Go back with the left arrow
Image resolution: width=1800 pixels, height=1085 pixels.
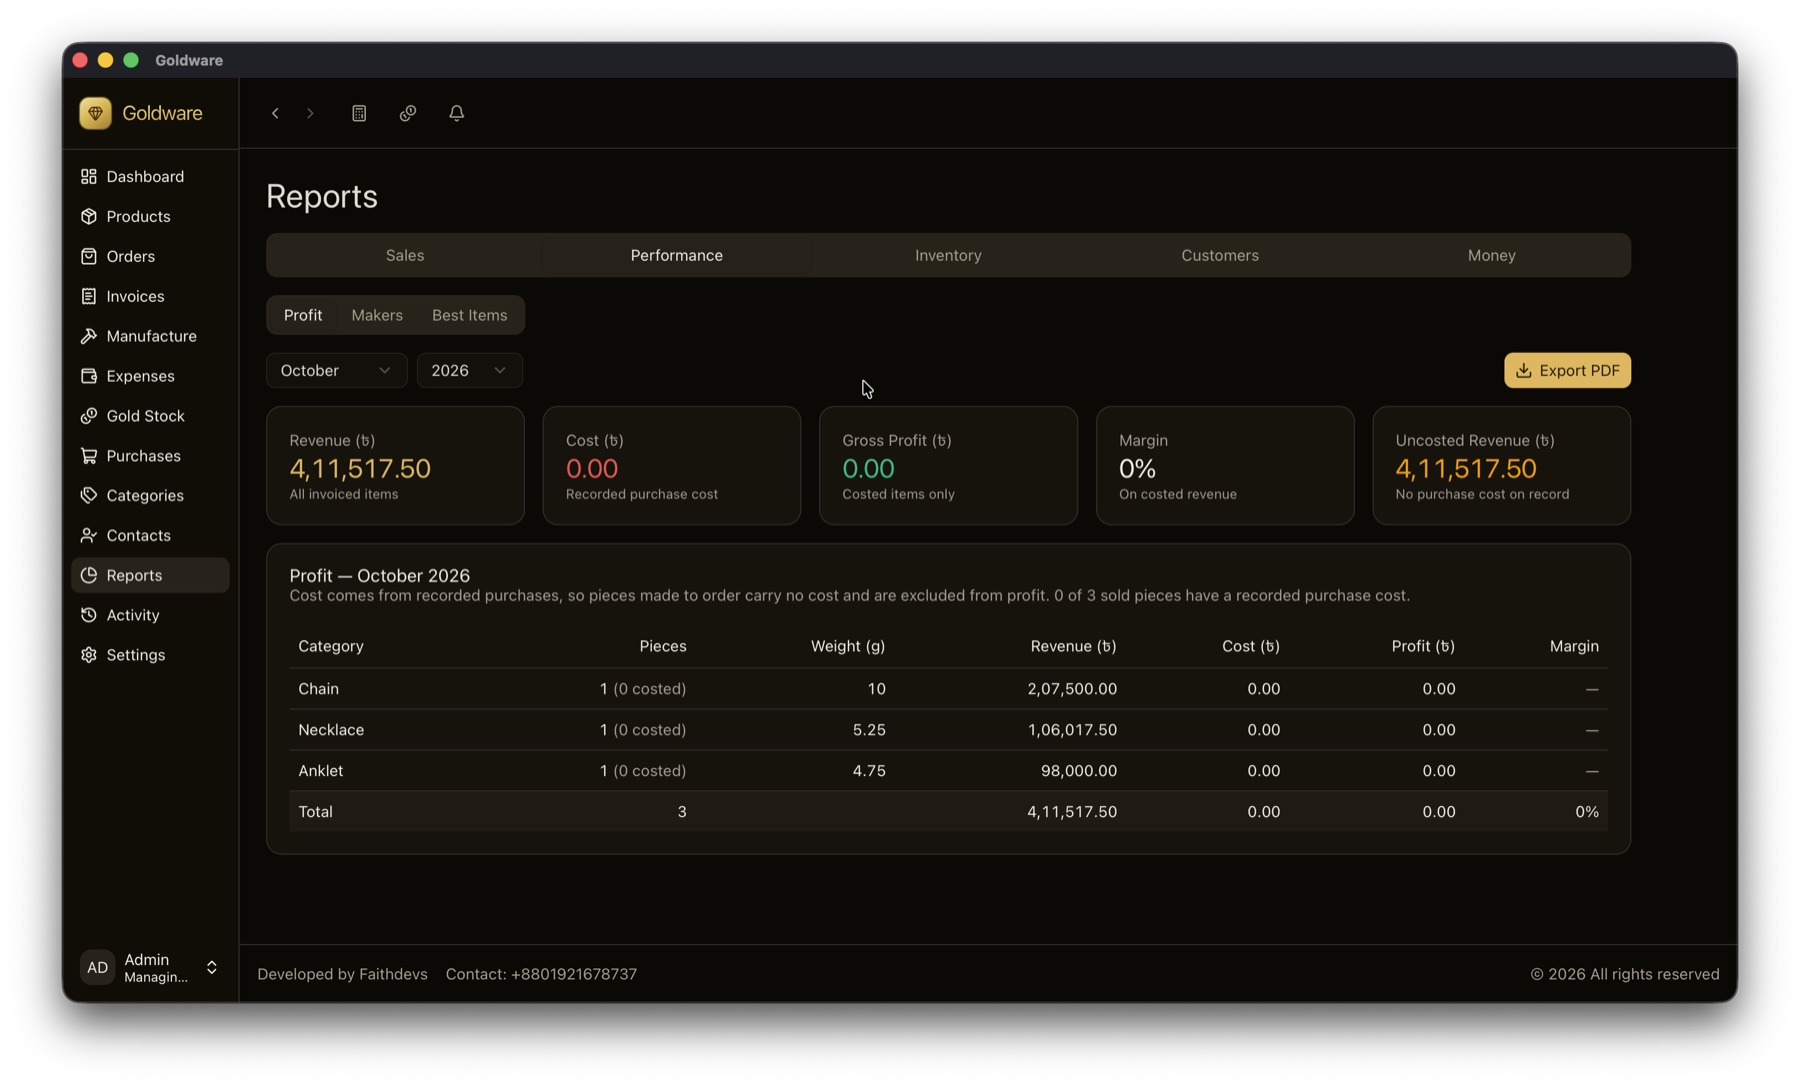point(275,113)
